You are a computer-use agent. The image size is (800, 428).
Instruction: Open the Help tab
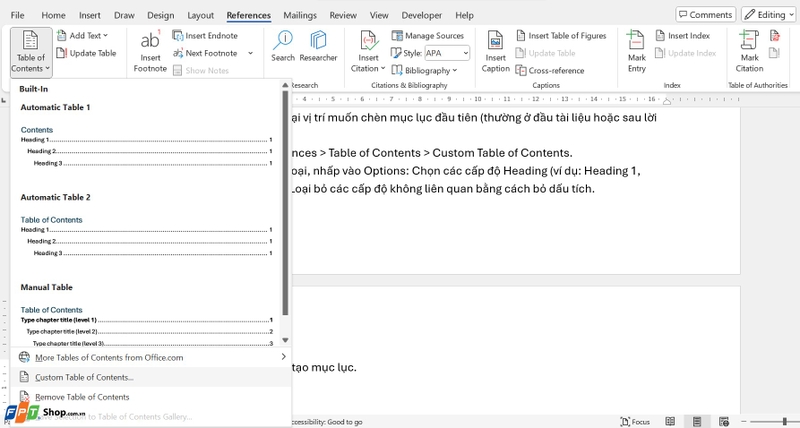tap(464, 15)
